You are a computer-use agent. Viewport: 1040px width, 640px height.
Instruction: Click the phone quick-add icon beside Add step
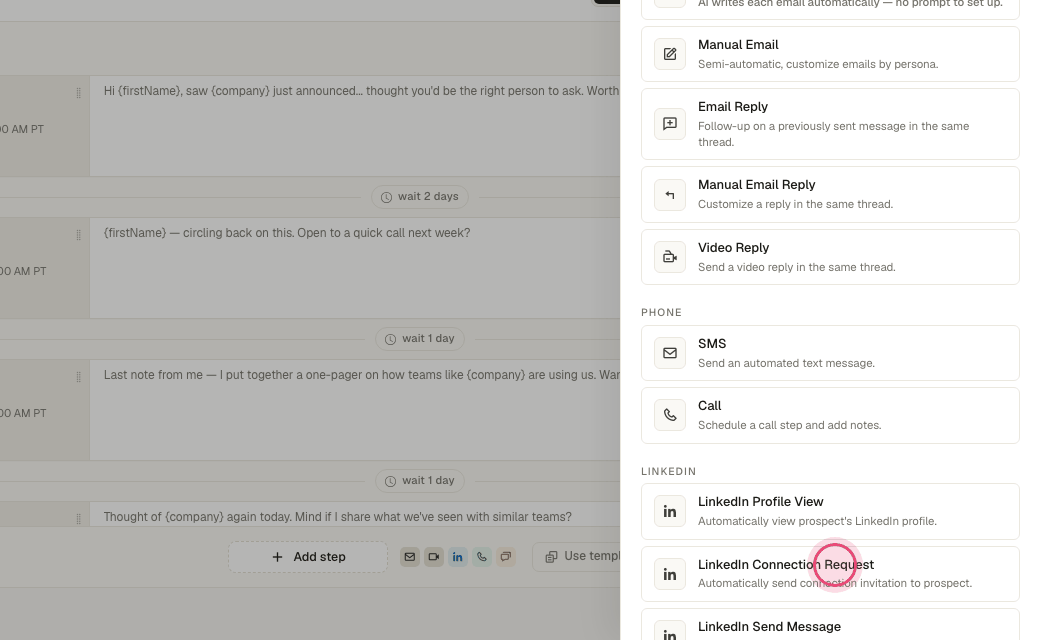(x=482, y=557)
